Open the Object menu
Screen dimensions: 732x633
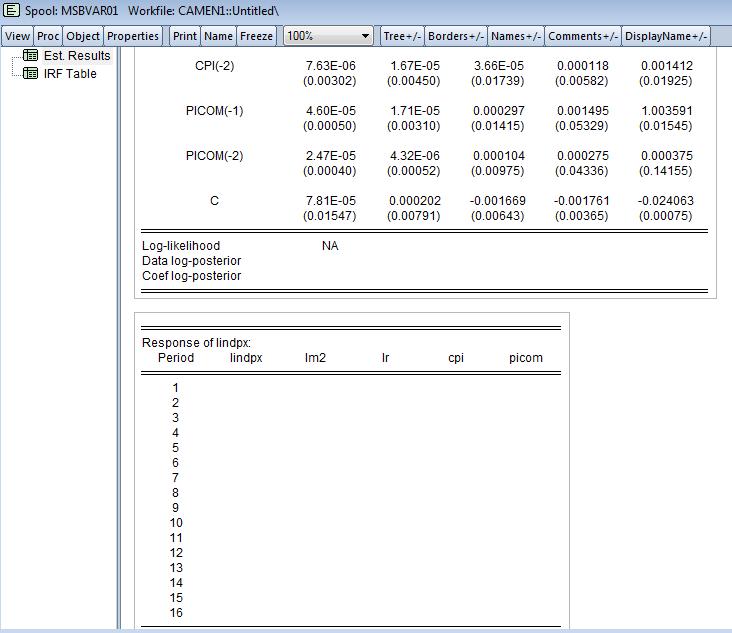point(83,36)
